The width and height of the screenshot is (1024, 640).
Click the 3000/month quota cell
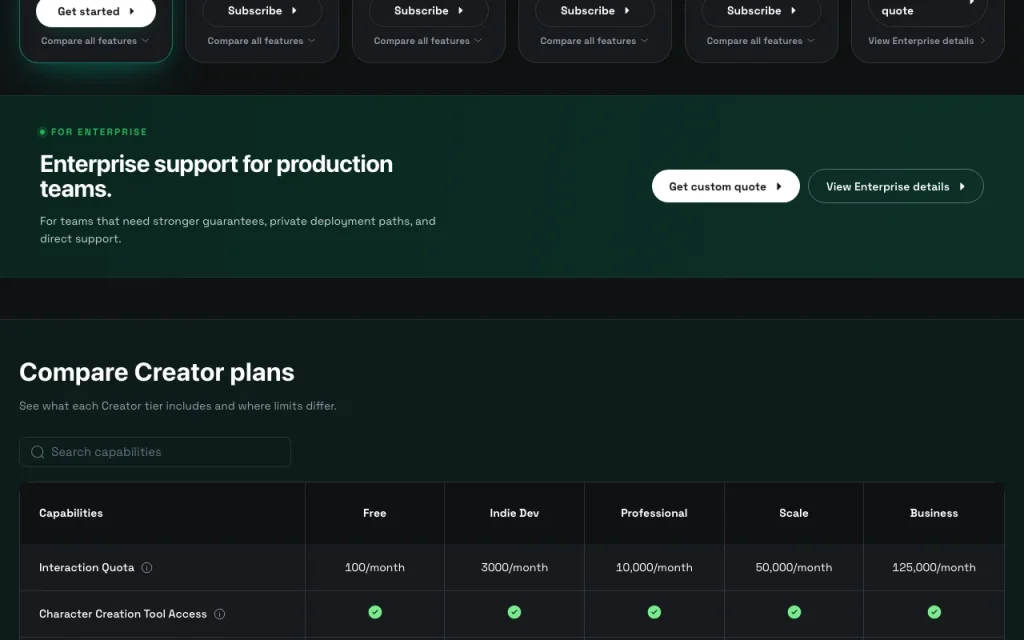coord(515,568)
